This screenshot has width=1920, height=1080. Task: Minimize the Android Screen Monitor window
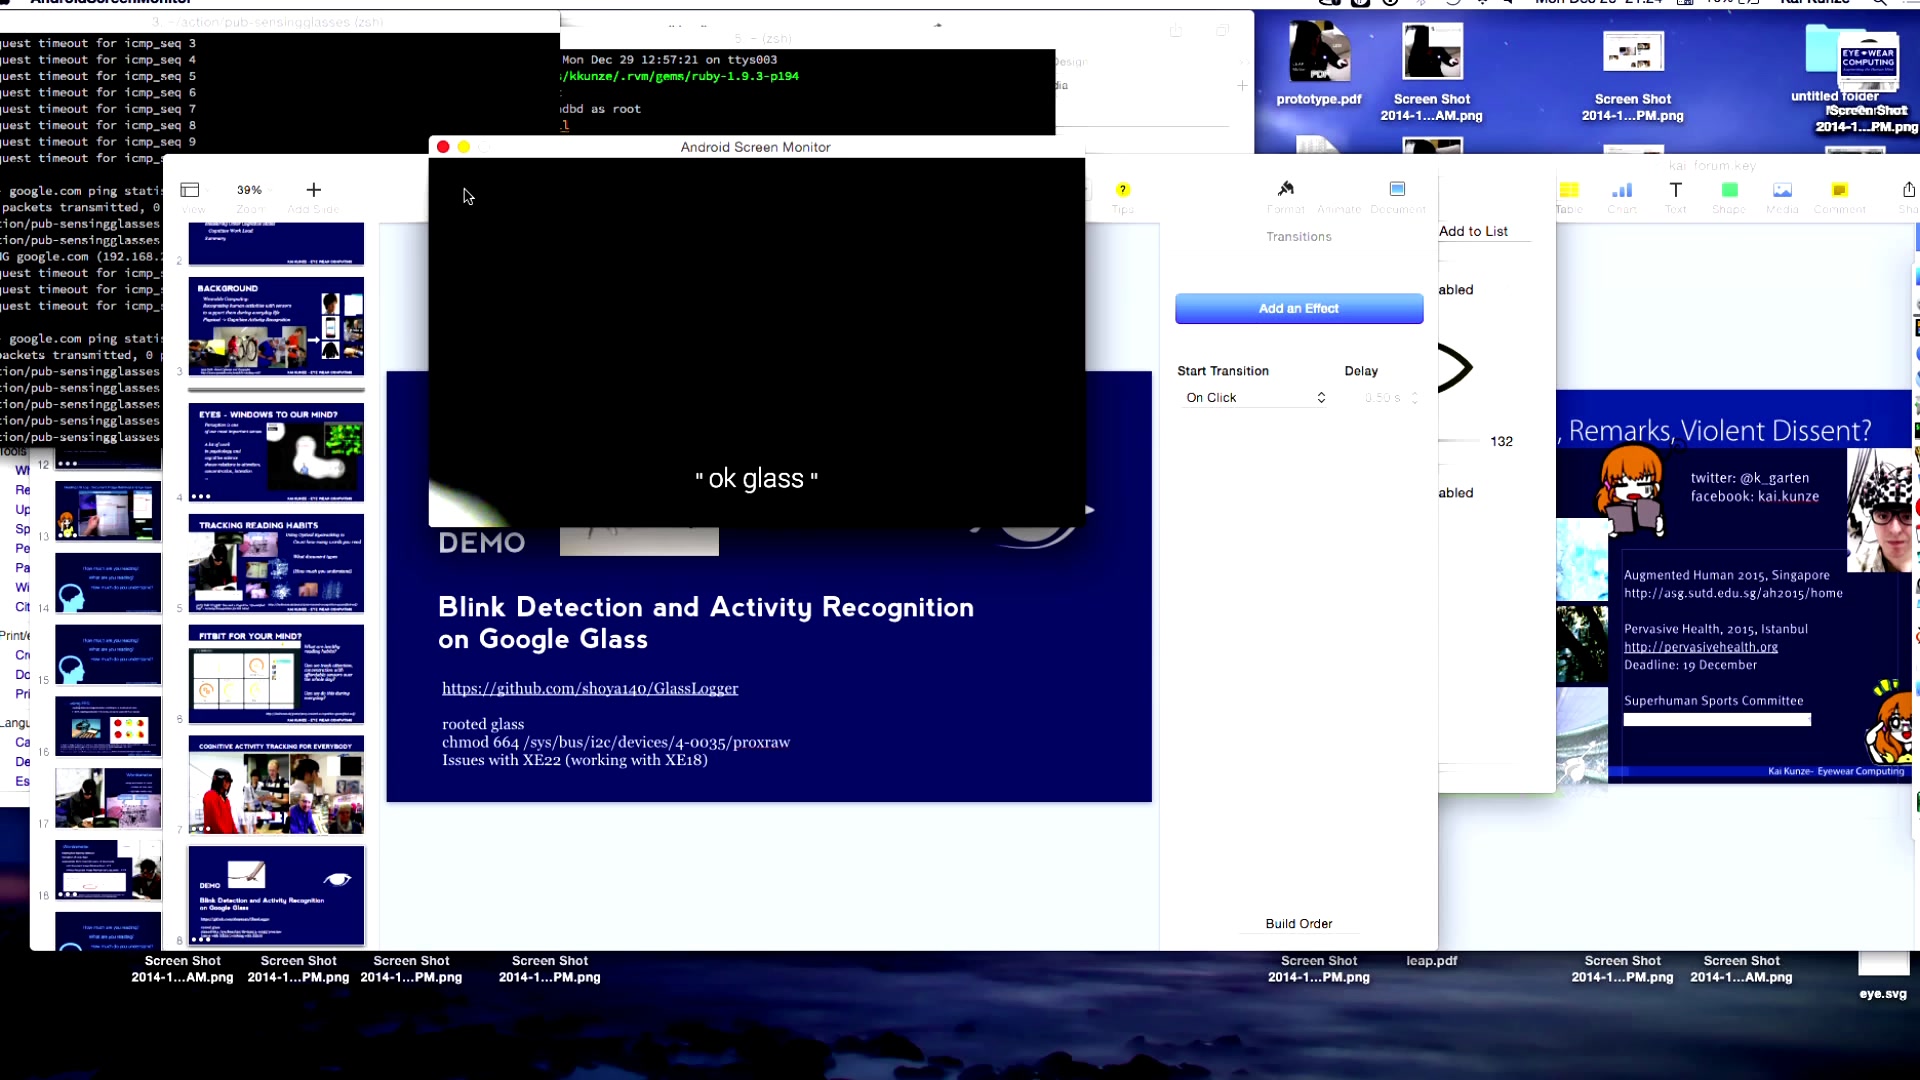coord(464,147)
